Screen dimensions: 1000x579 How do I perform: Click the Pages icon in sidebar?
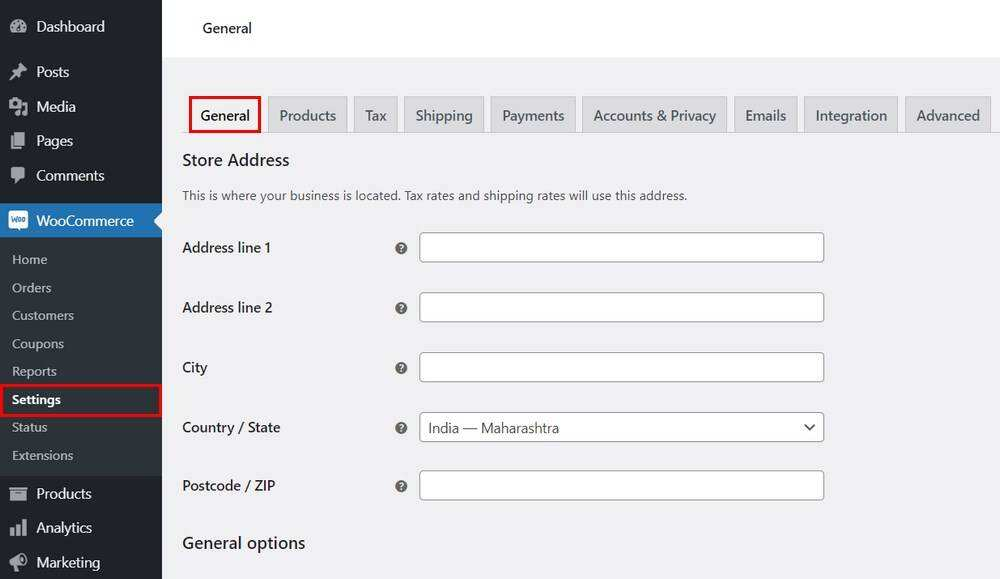[18, 140]
